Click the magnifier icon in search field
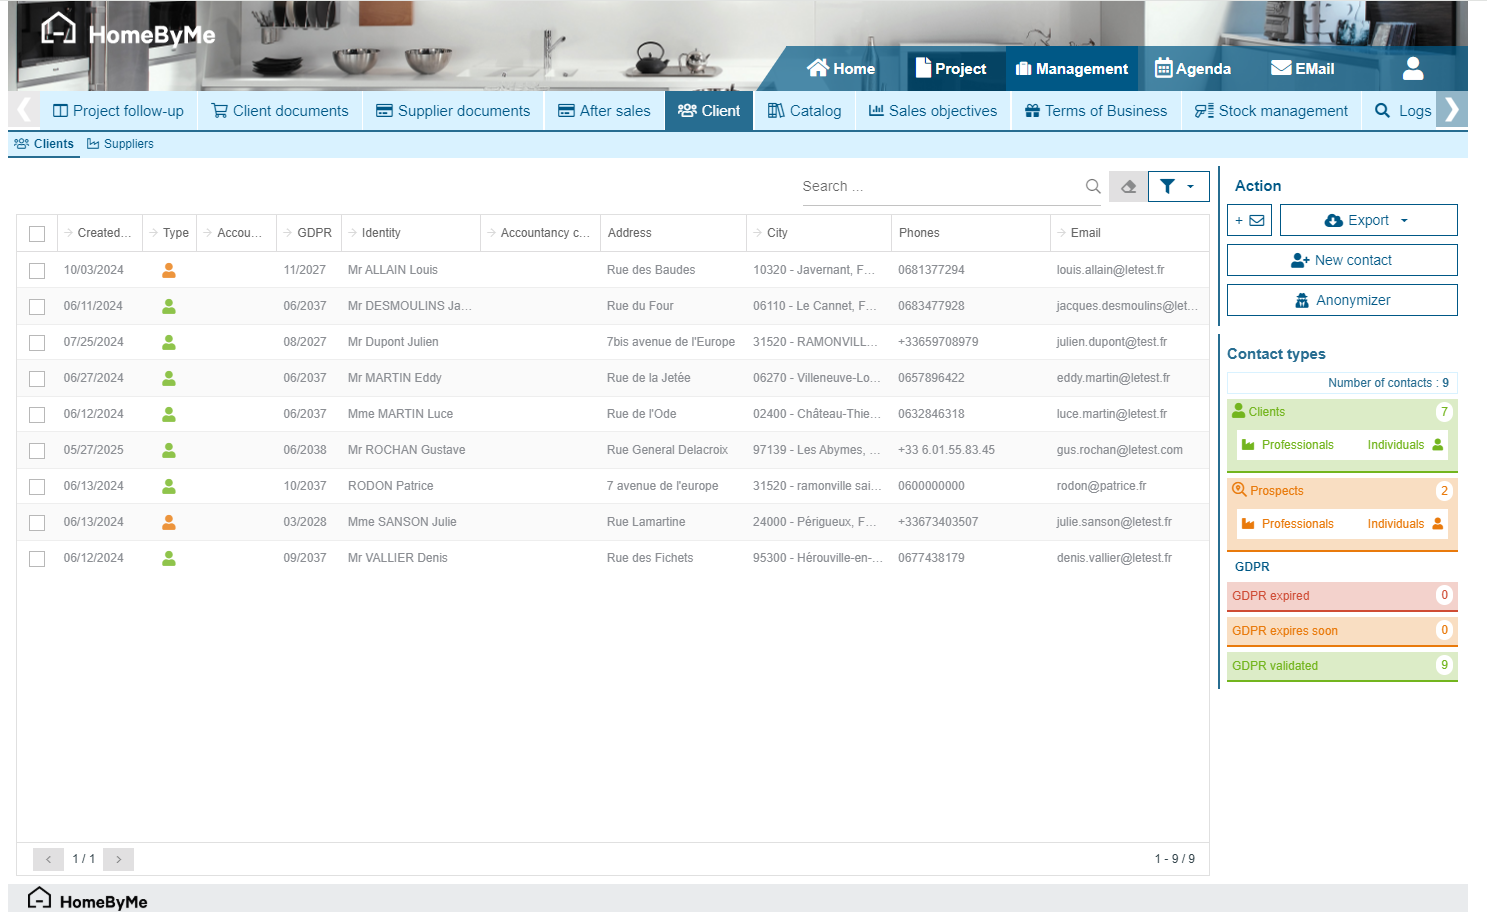 [x=1093, y=186]
